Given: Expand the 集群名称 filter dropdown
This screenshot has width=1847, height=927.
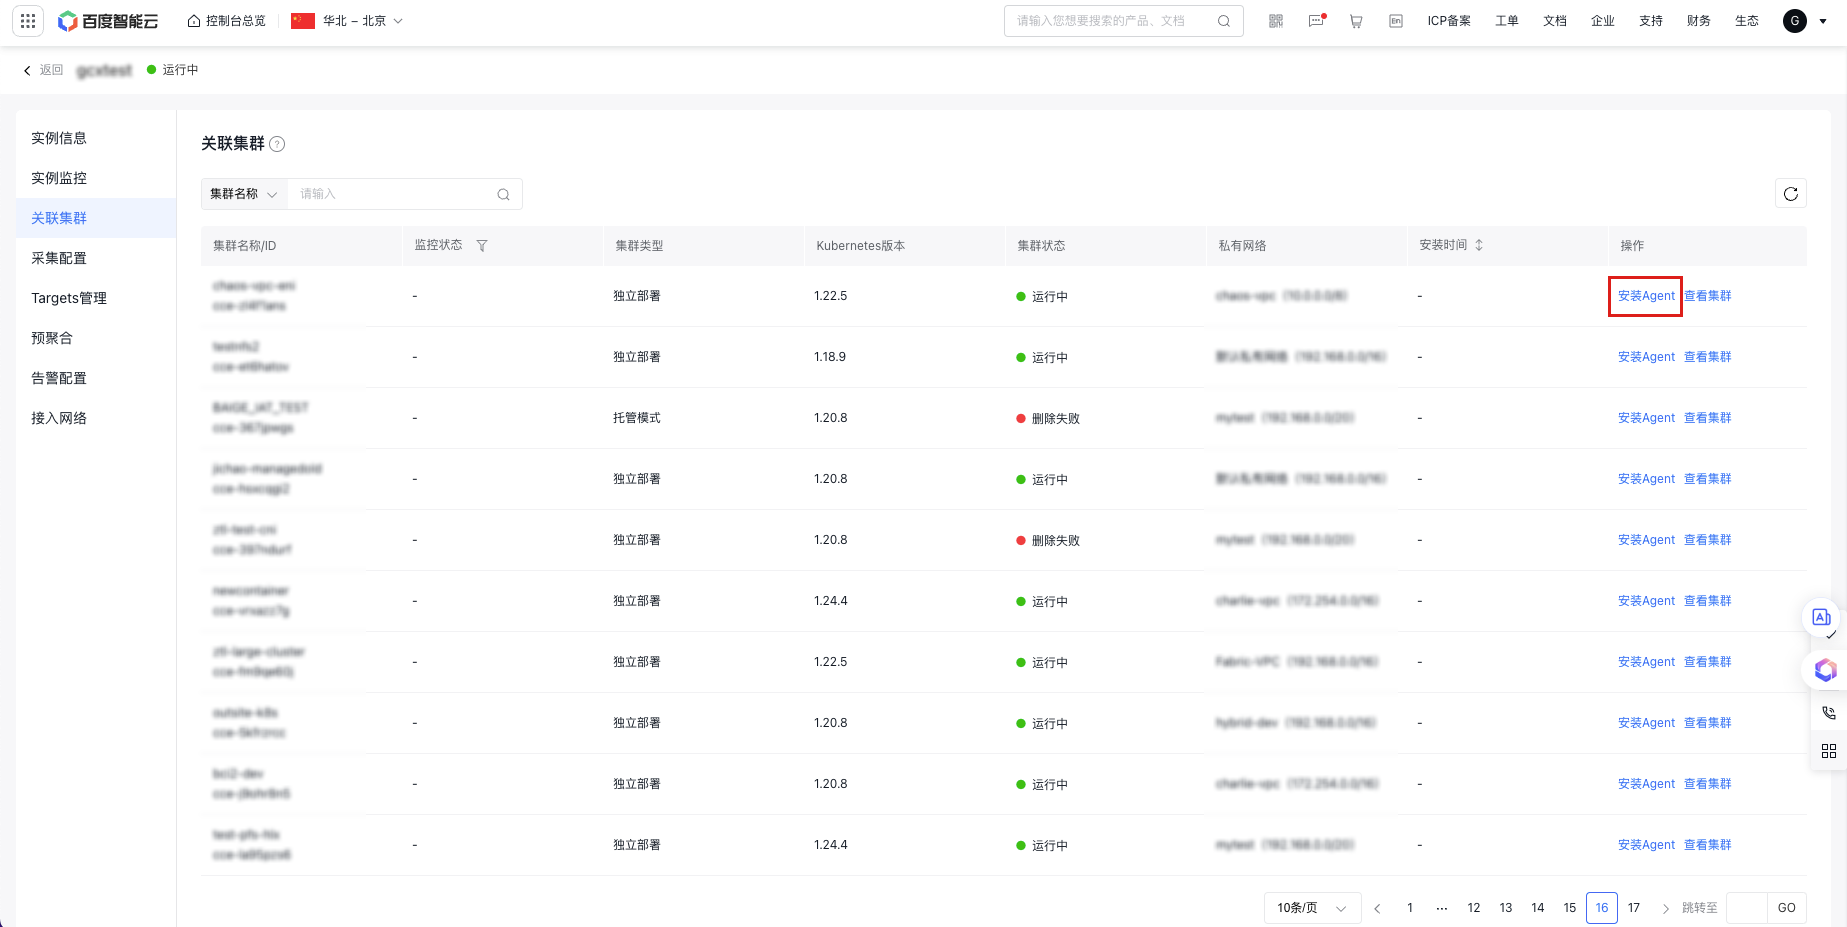Looking at the screenshot, I should pos(244,194).
